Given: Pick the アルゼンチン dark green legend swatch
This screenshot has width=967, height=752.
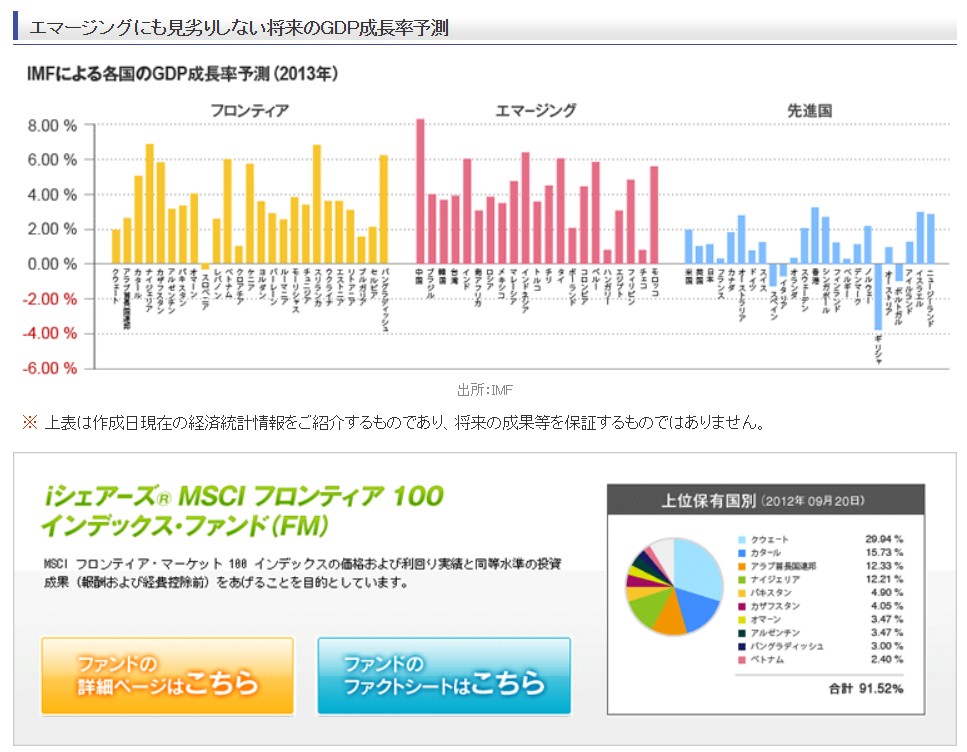Looking at the screenshot, I should pos(742,633).
